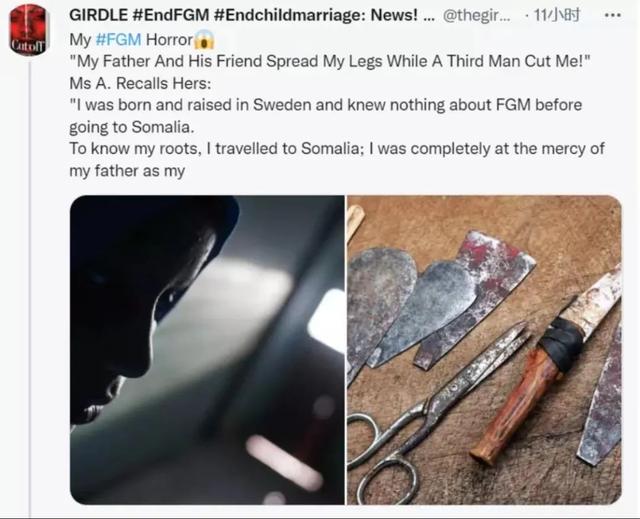View the silhouette profile photo
The width and height of the screenshot is (640, 519).
(207, 350)
